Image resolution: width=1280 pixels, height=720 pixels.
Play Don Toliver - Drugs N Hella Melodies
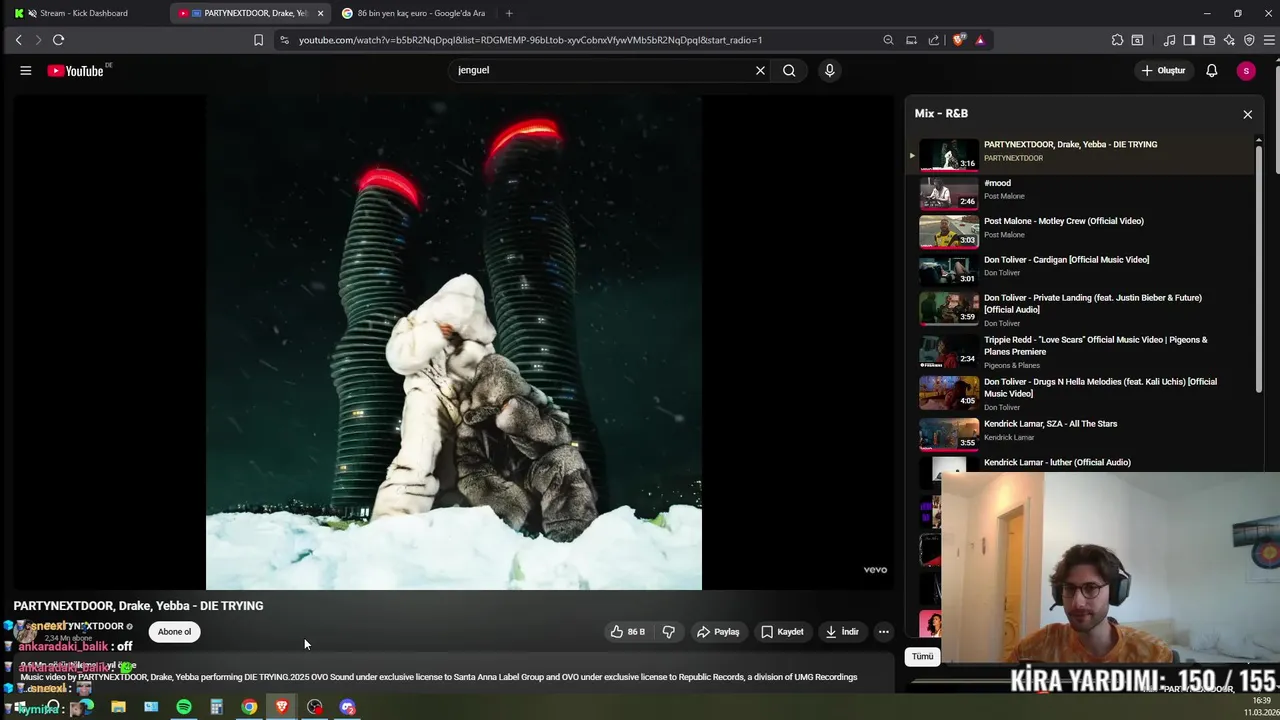(1080, 393)
